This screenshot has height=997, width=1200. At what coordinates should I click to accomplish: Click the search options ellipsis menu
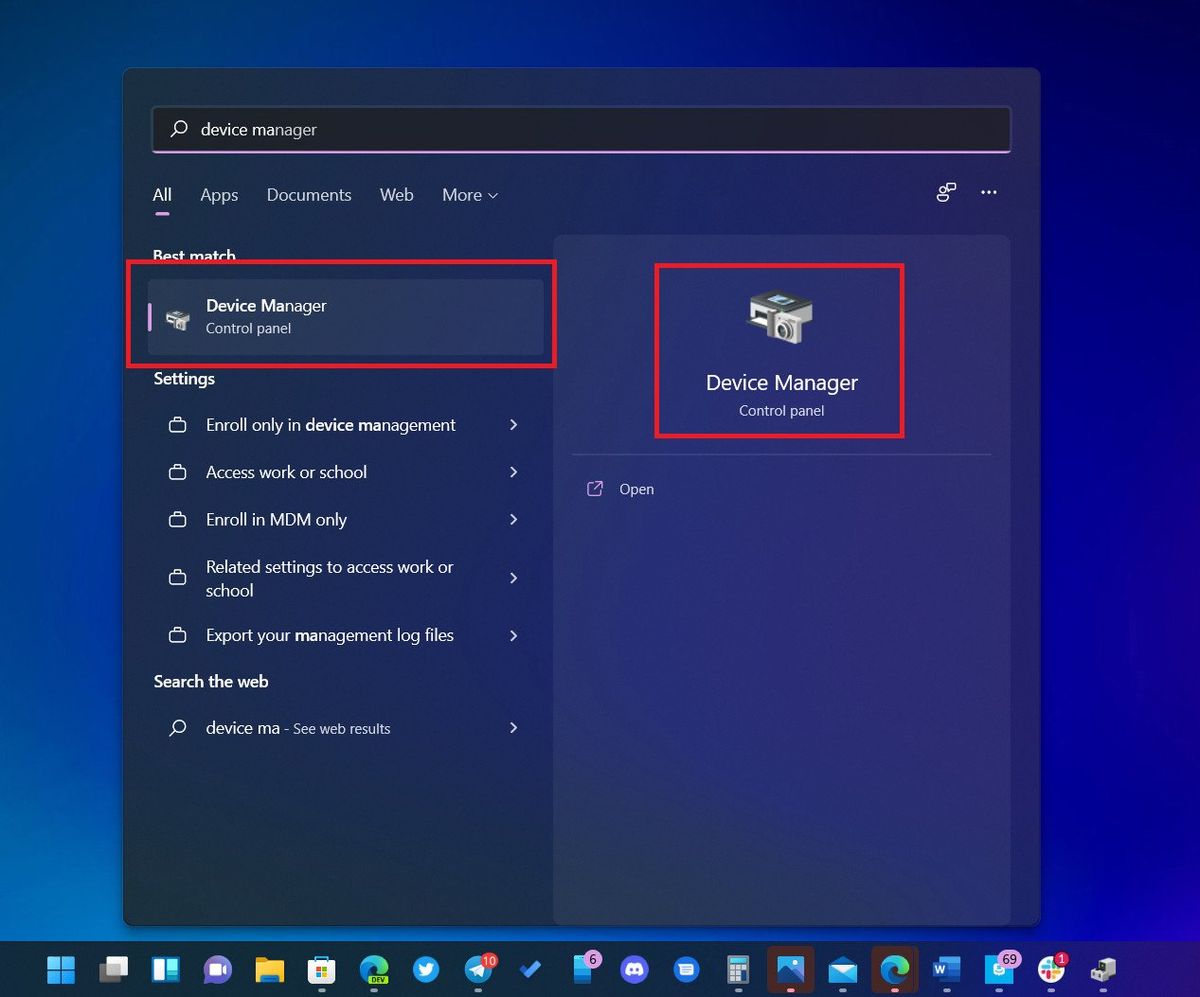989,192
